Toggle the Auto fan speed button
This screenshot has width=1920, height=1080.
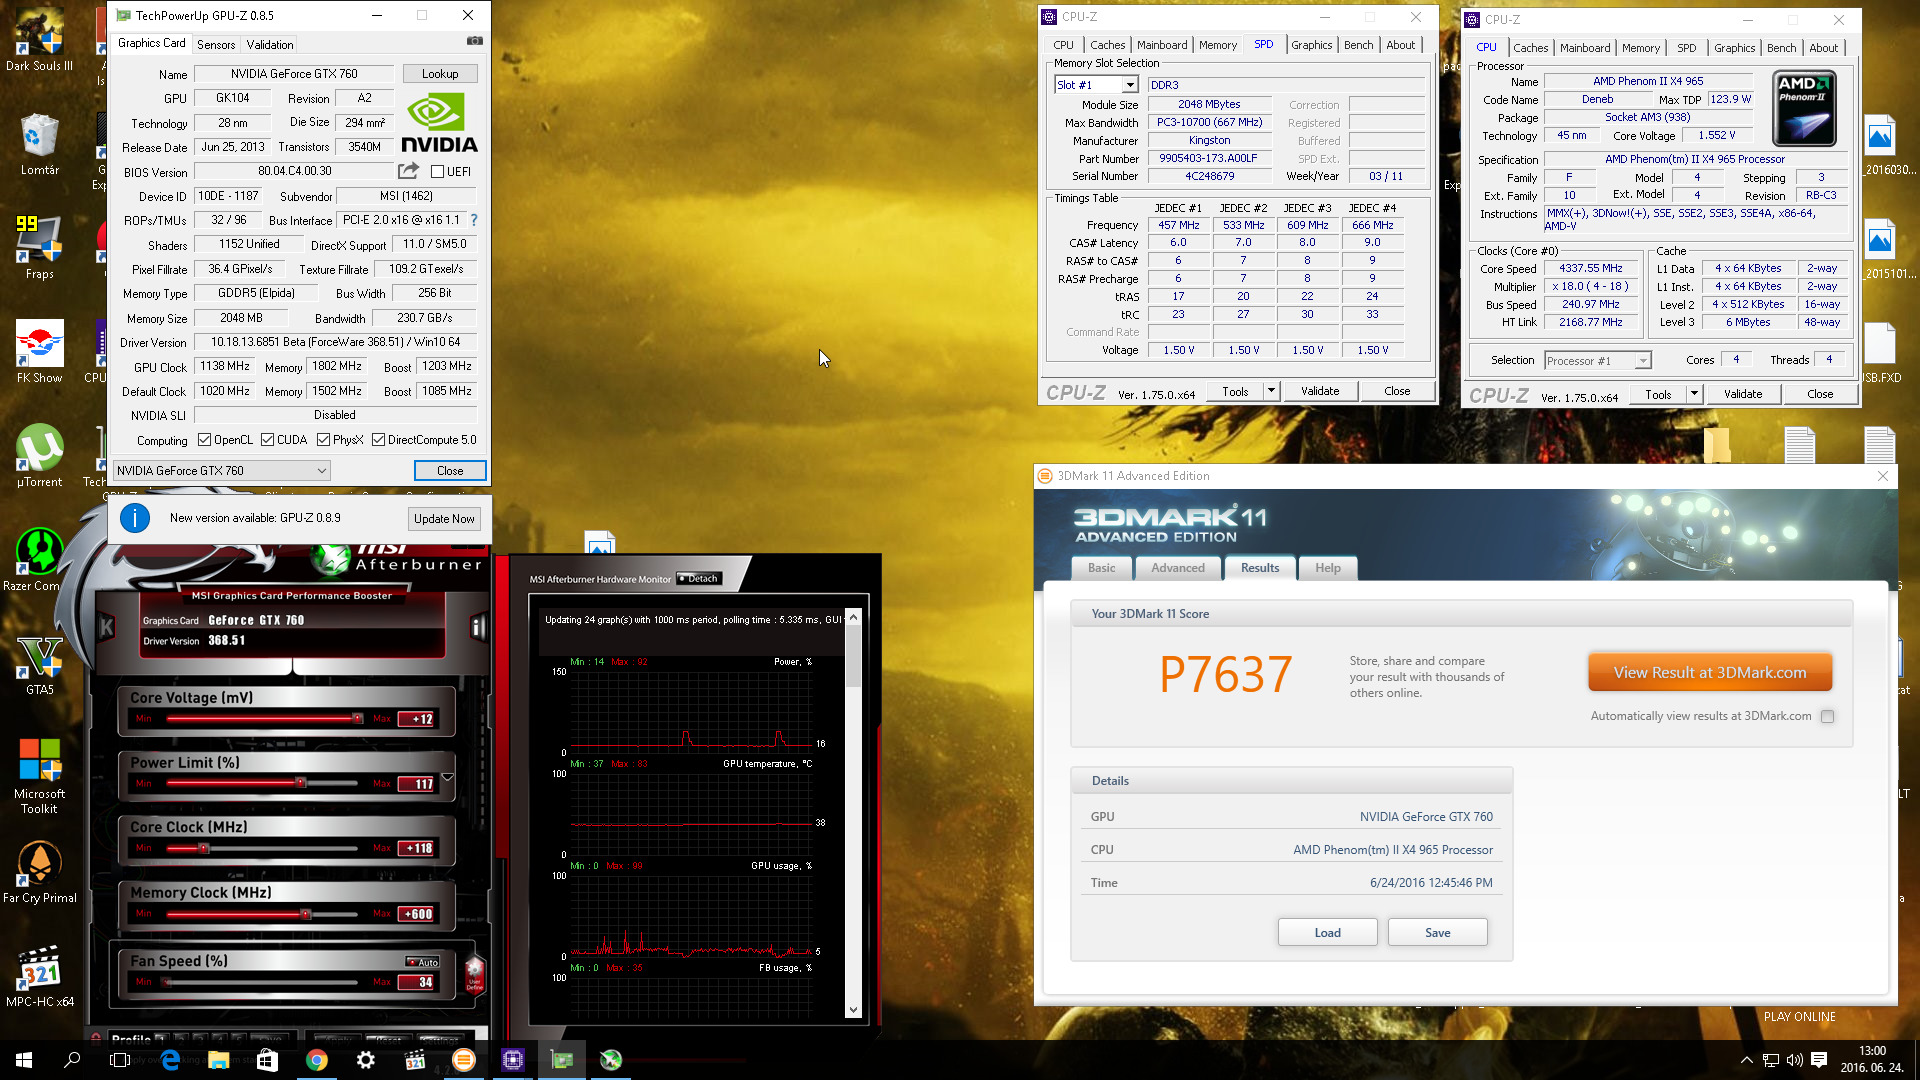(x=423, y=962)
